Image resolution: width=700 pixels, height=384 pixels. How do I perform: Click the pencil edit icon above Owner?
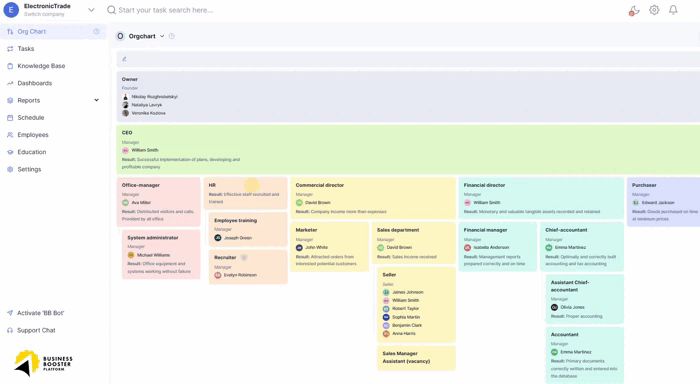click(x=125, y=59)
